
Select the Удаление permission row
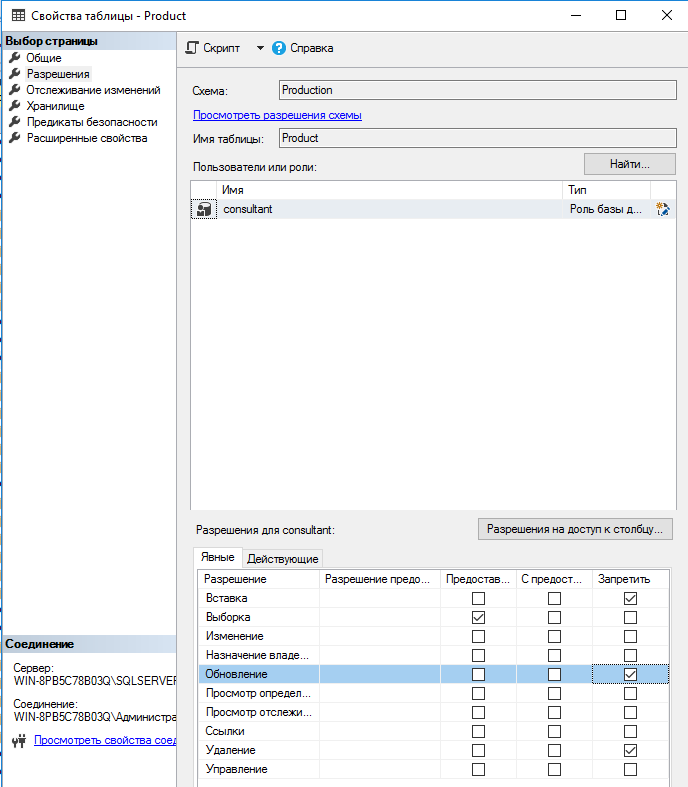click(x=434, y=750)
